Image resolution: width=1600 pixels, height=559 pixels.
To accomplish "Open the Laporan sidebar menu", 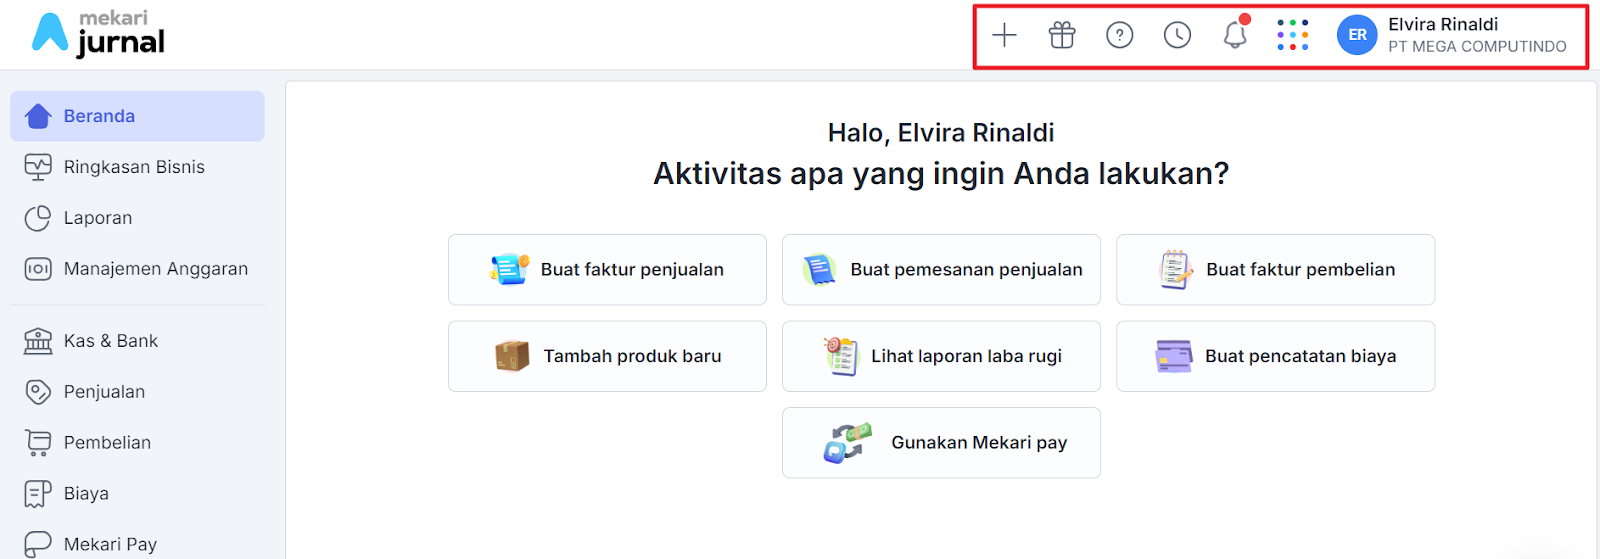I will click(x=137, y=218).
